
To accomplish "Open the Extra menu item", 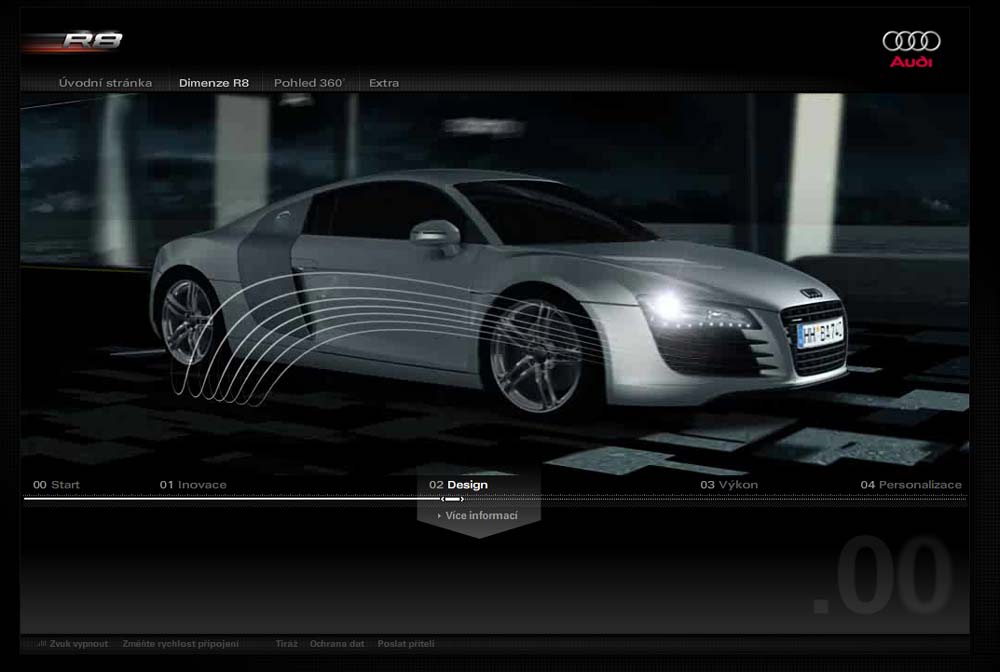I will pyautogui.click(x=384, y=83).
